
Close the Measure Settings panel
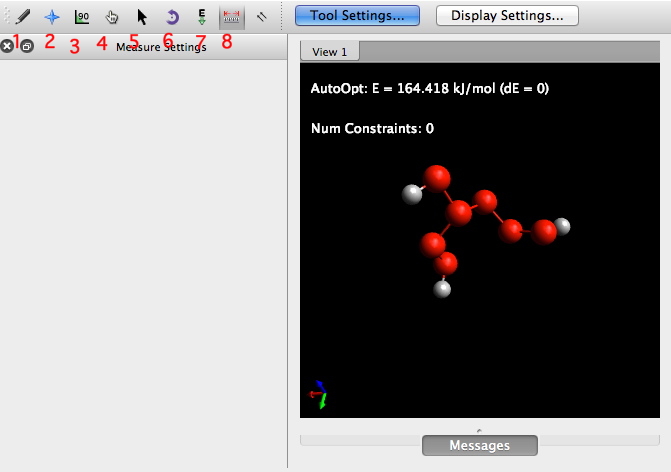click(x=7, y=46)
